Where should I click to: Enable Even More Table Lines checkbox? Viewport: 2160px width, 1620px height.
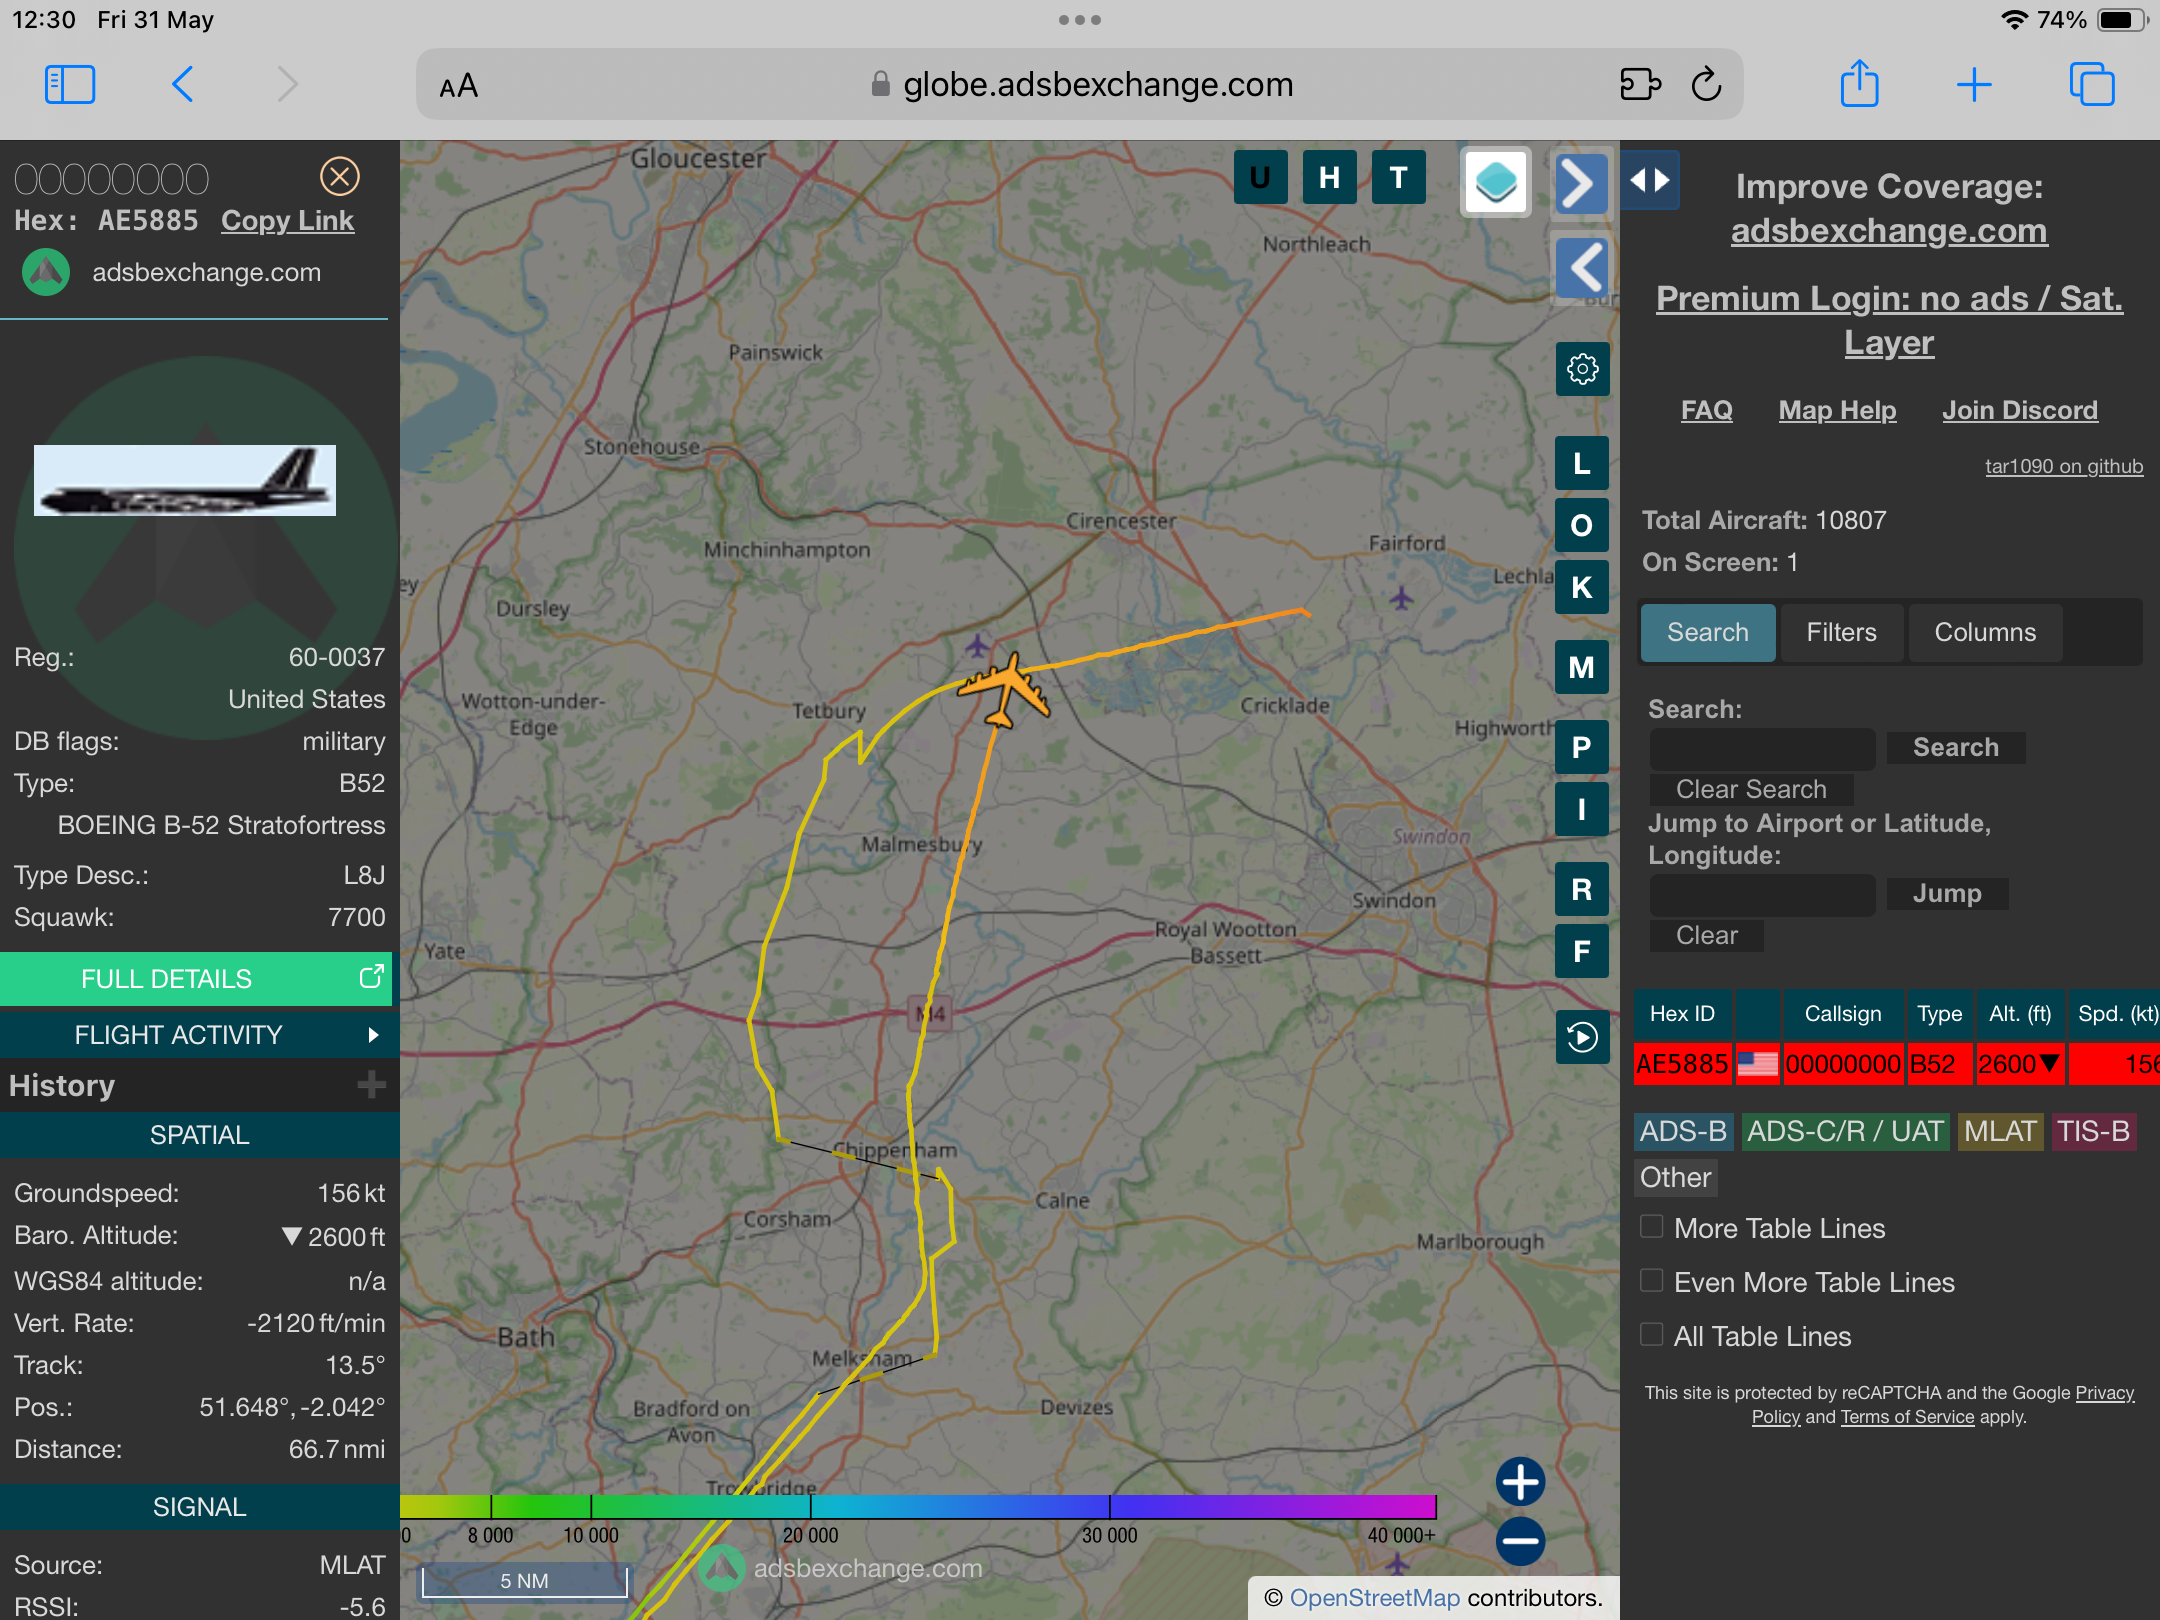tap(1652, 1281)
